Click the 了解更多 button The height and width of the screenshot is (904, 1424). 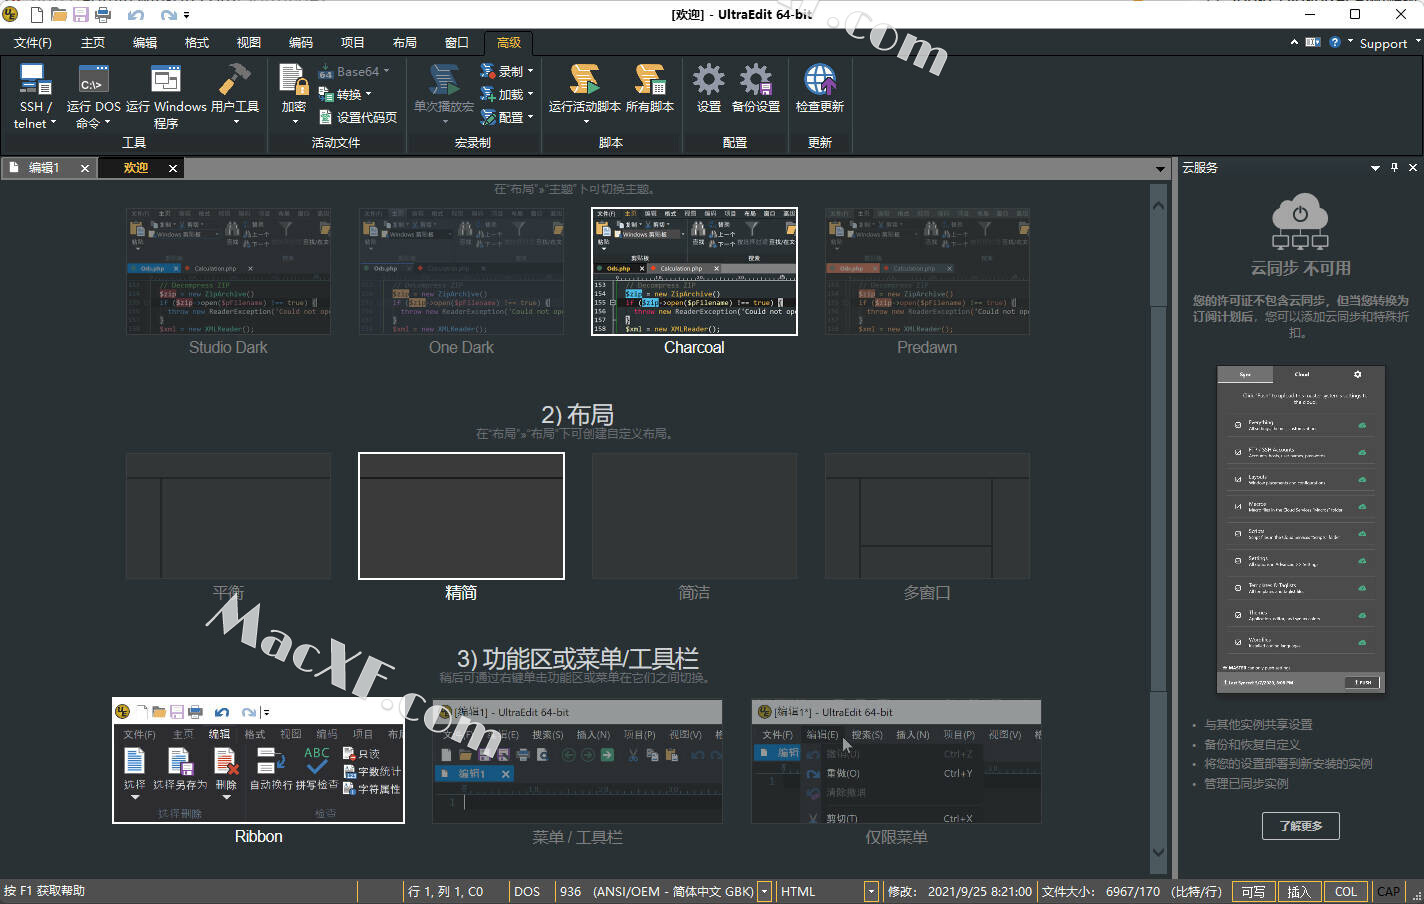(1301, 825)
